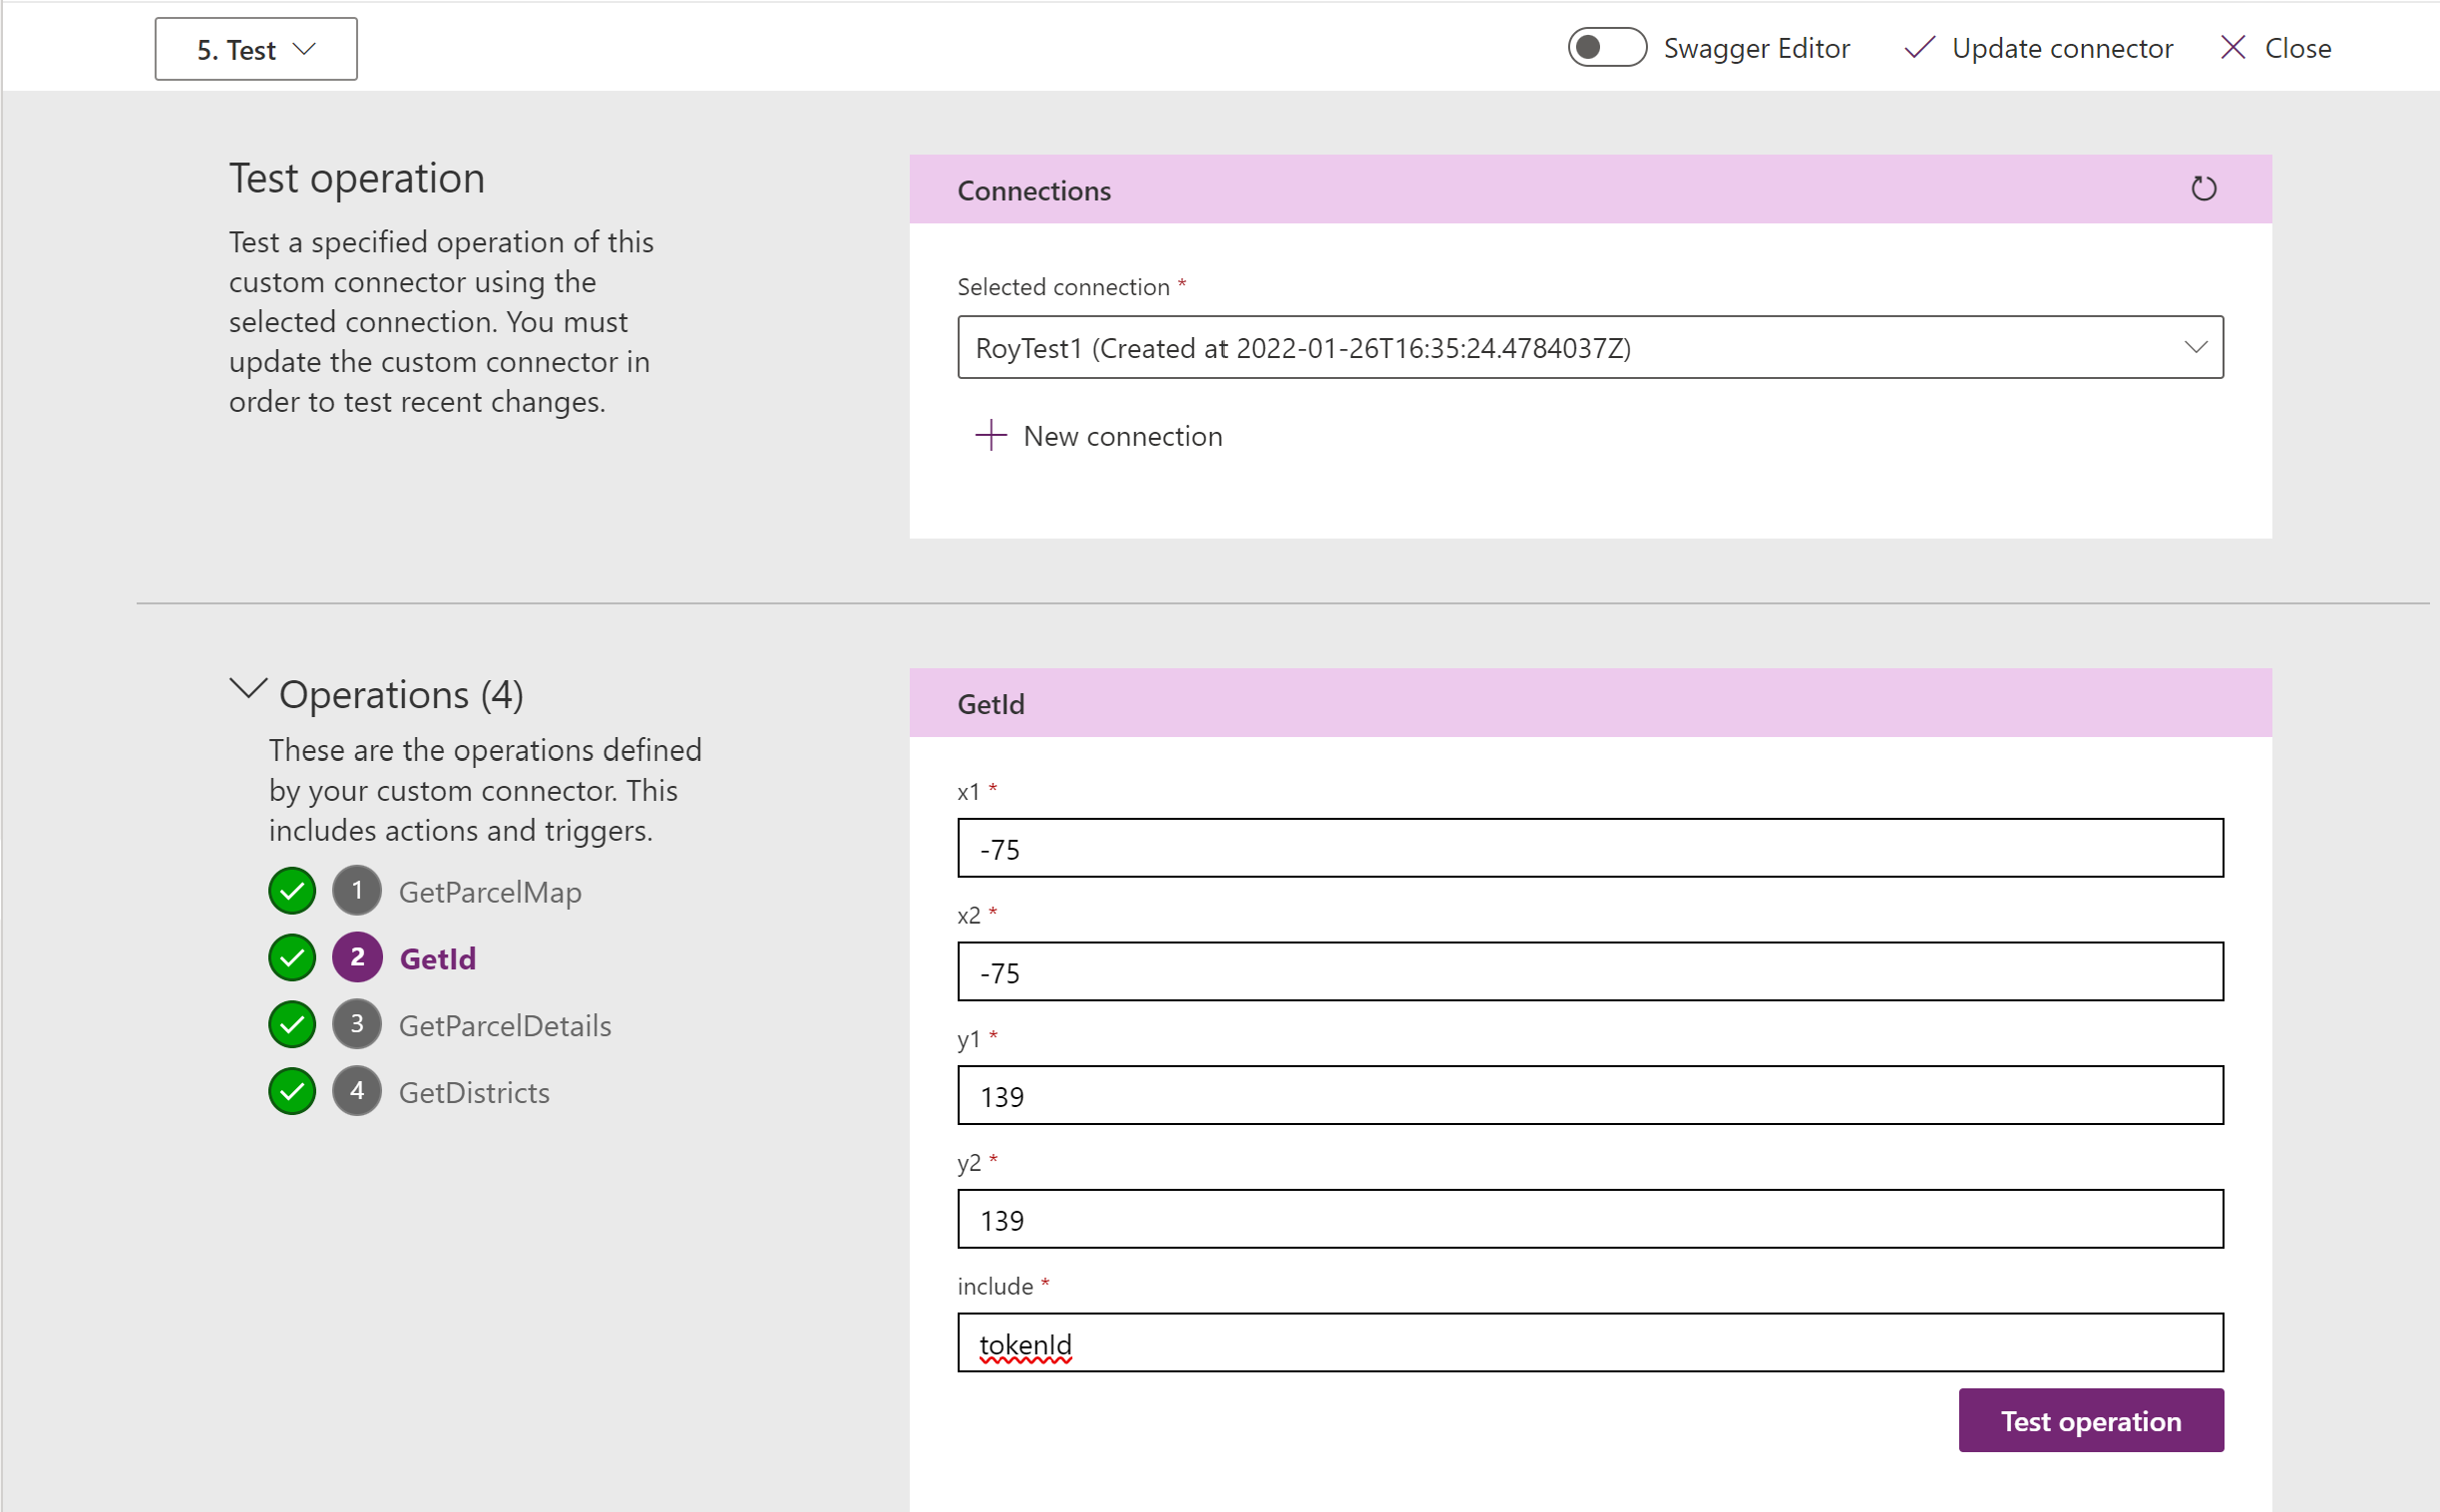Click the X icon beside Close
Viewport: 2440px width, 1512px height.
click(2232, 48)
